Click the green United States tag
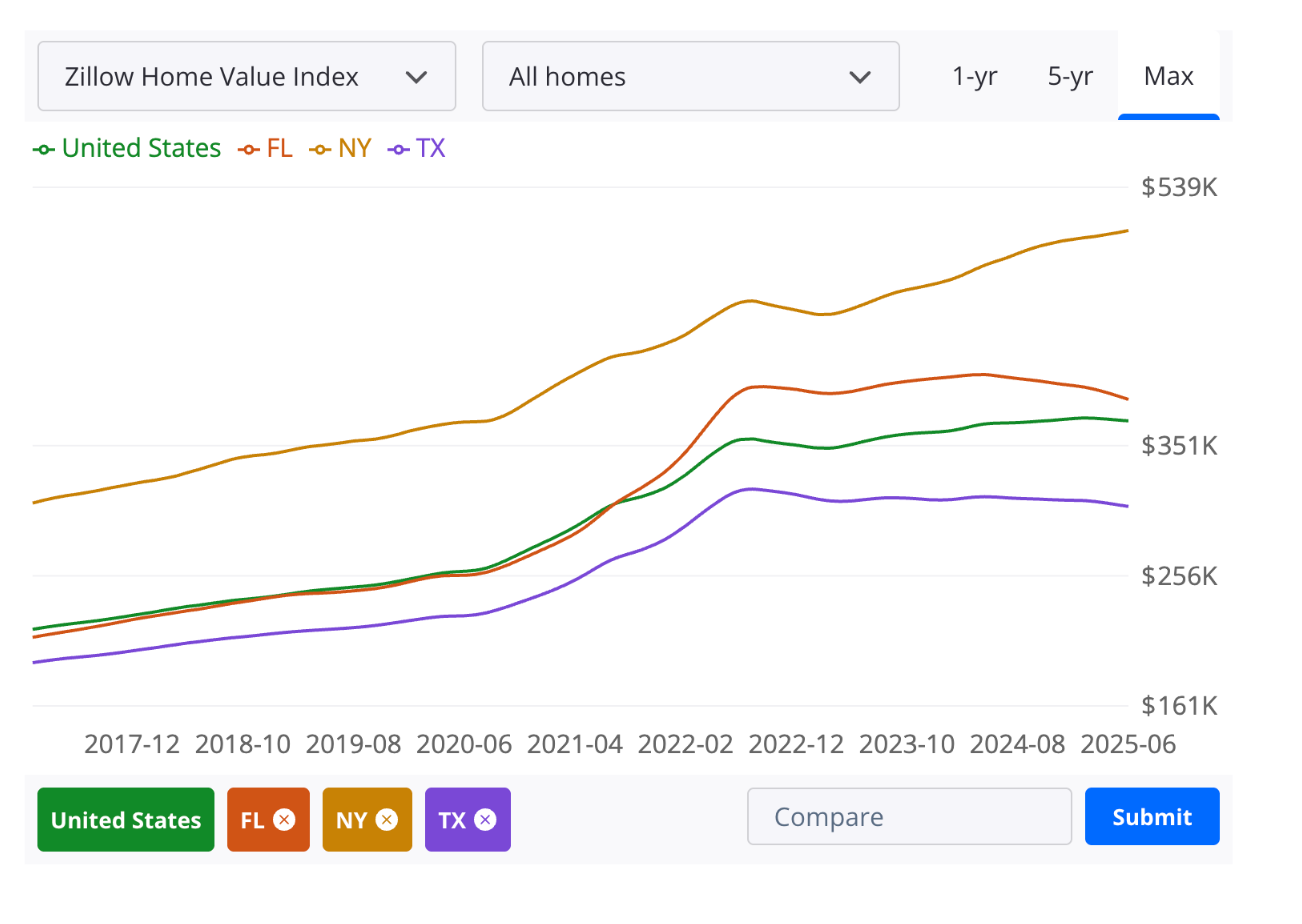The height and width of the screenshot is (924, 1302). [126, 820]
